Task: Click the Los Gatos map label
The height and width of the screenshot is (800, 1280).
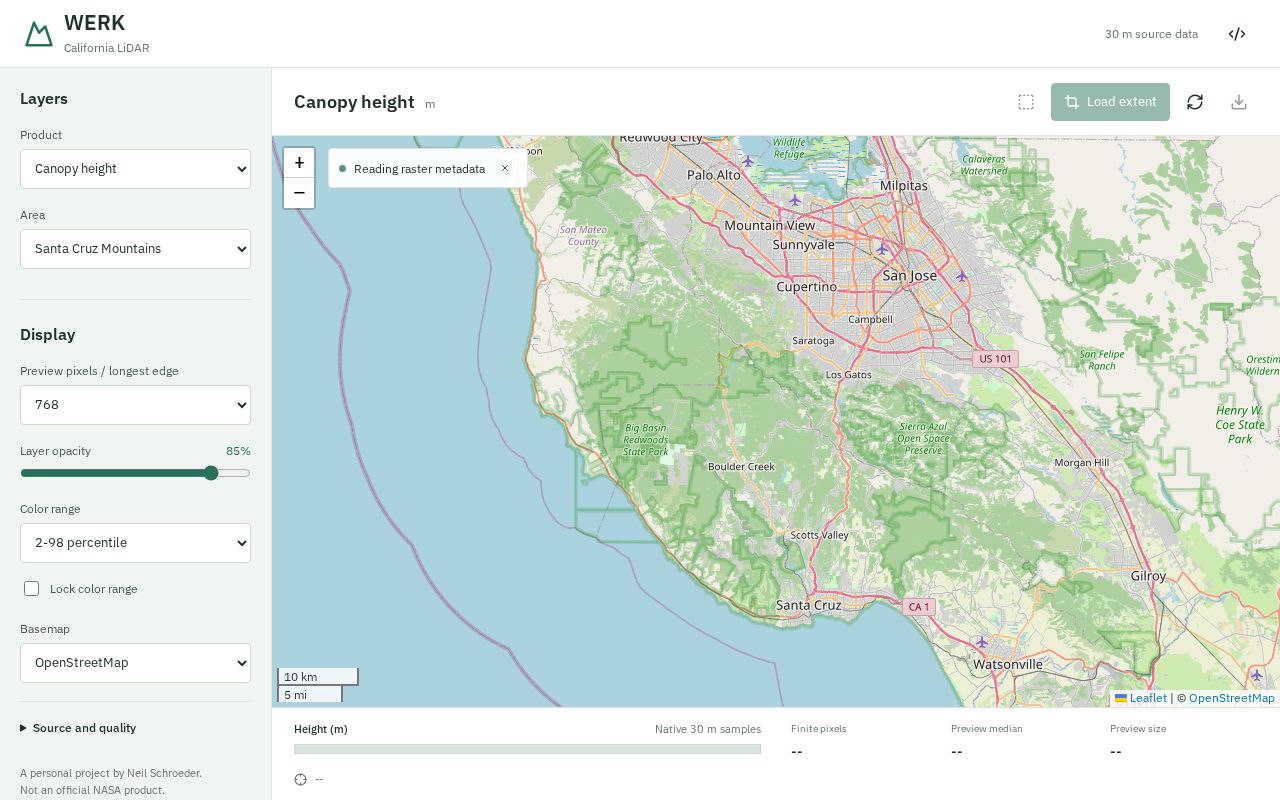Action: click(x=848, y=375)
